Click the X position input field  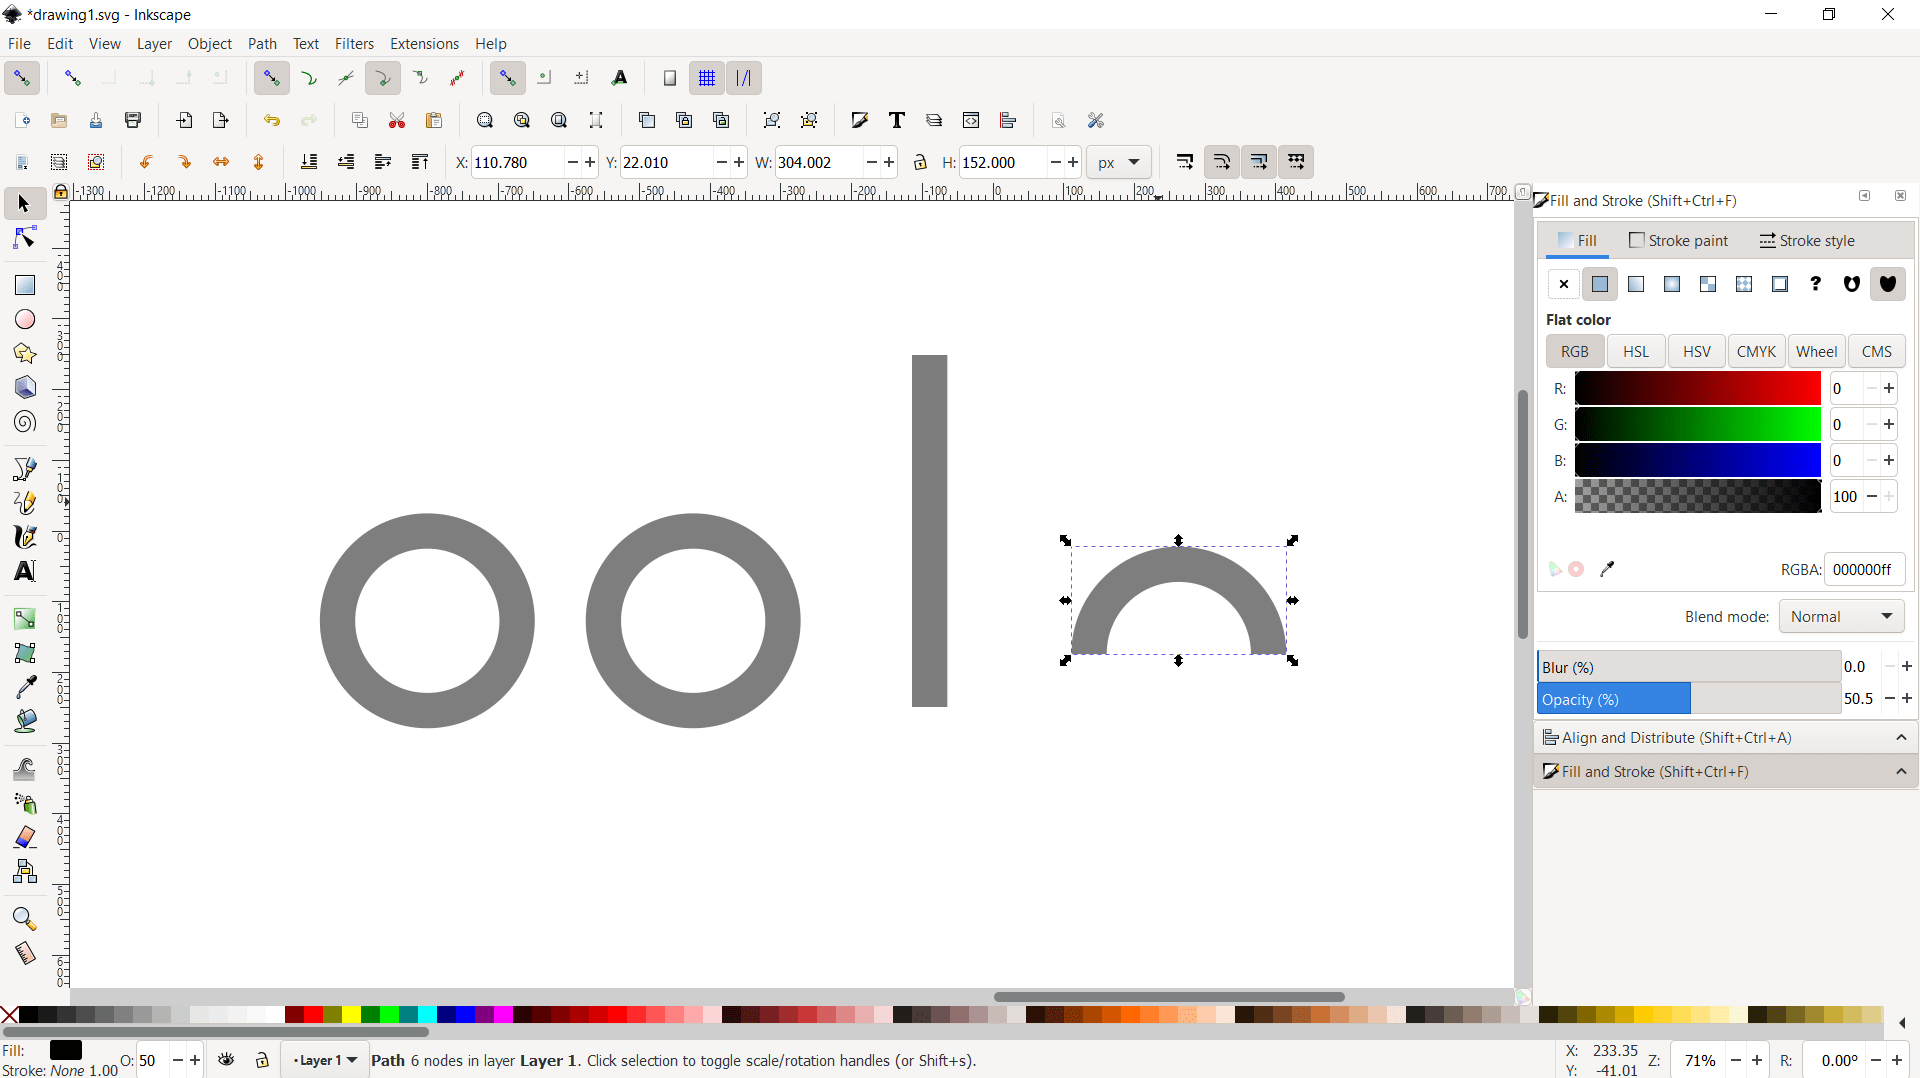pos(516,162)
